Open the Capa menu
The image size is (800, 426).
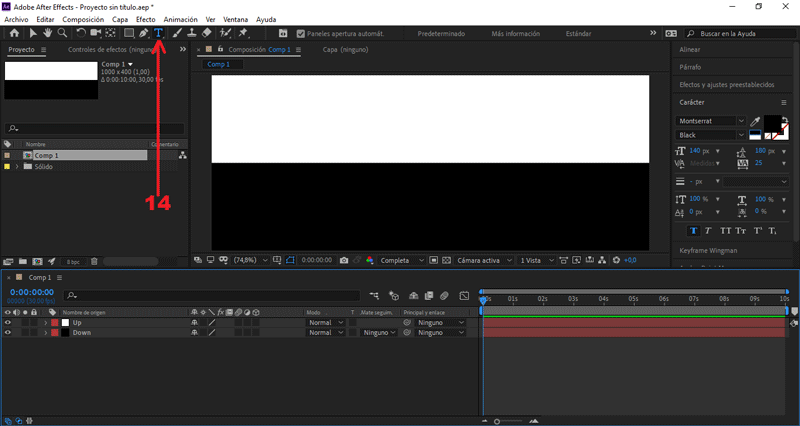[120, 19]
